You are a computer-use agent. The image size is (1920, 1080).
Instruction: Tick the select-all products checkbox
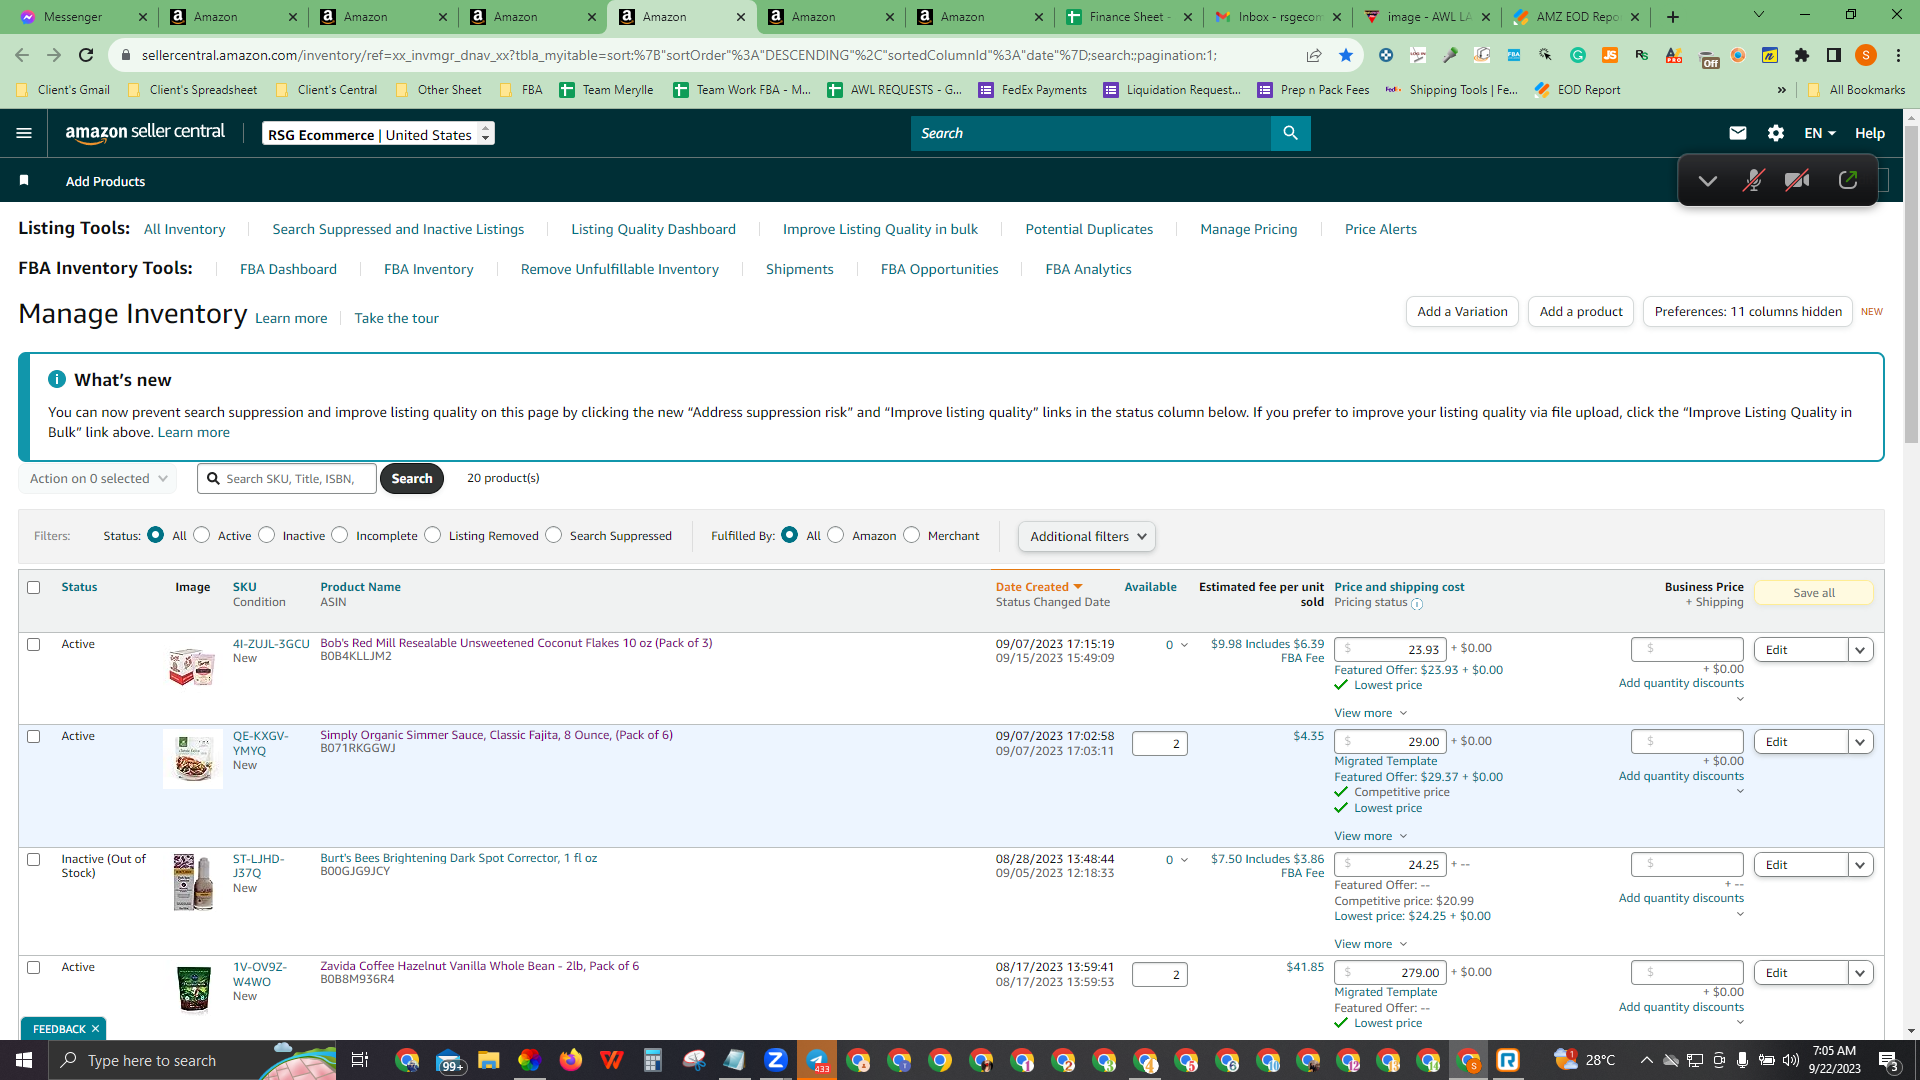[34, 587]
